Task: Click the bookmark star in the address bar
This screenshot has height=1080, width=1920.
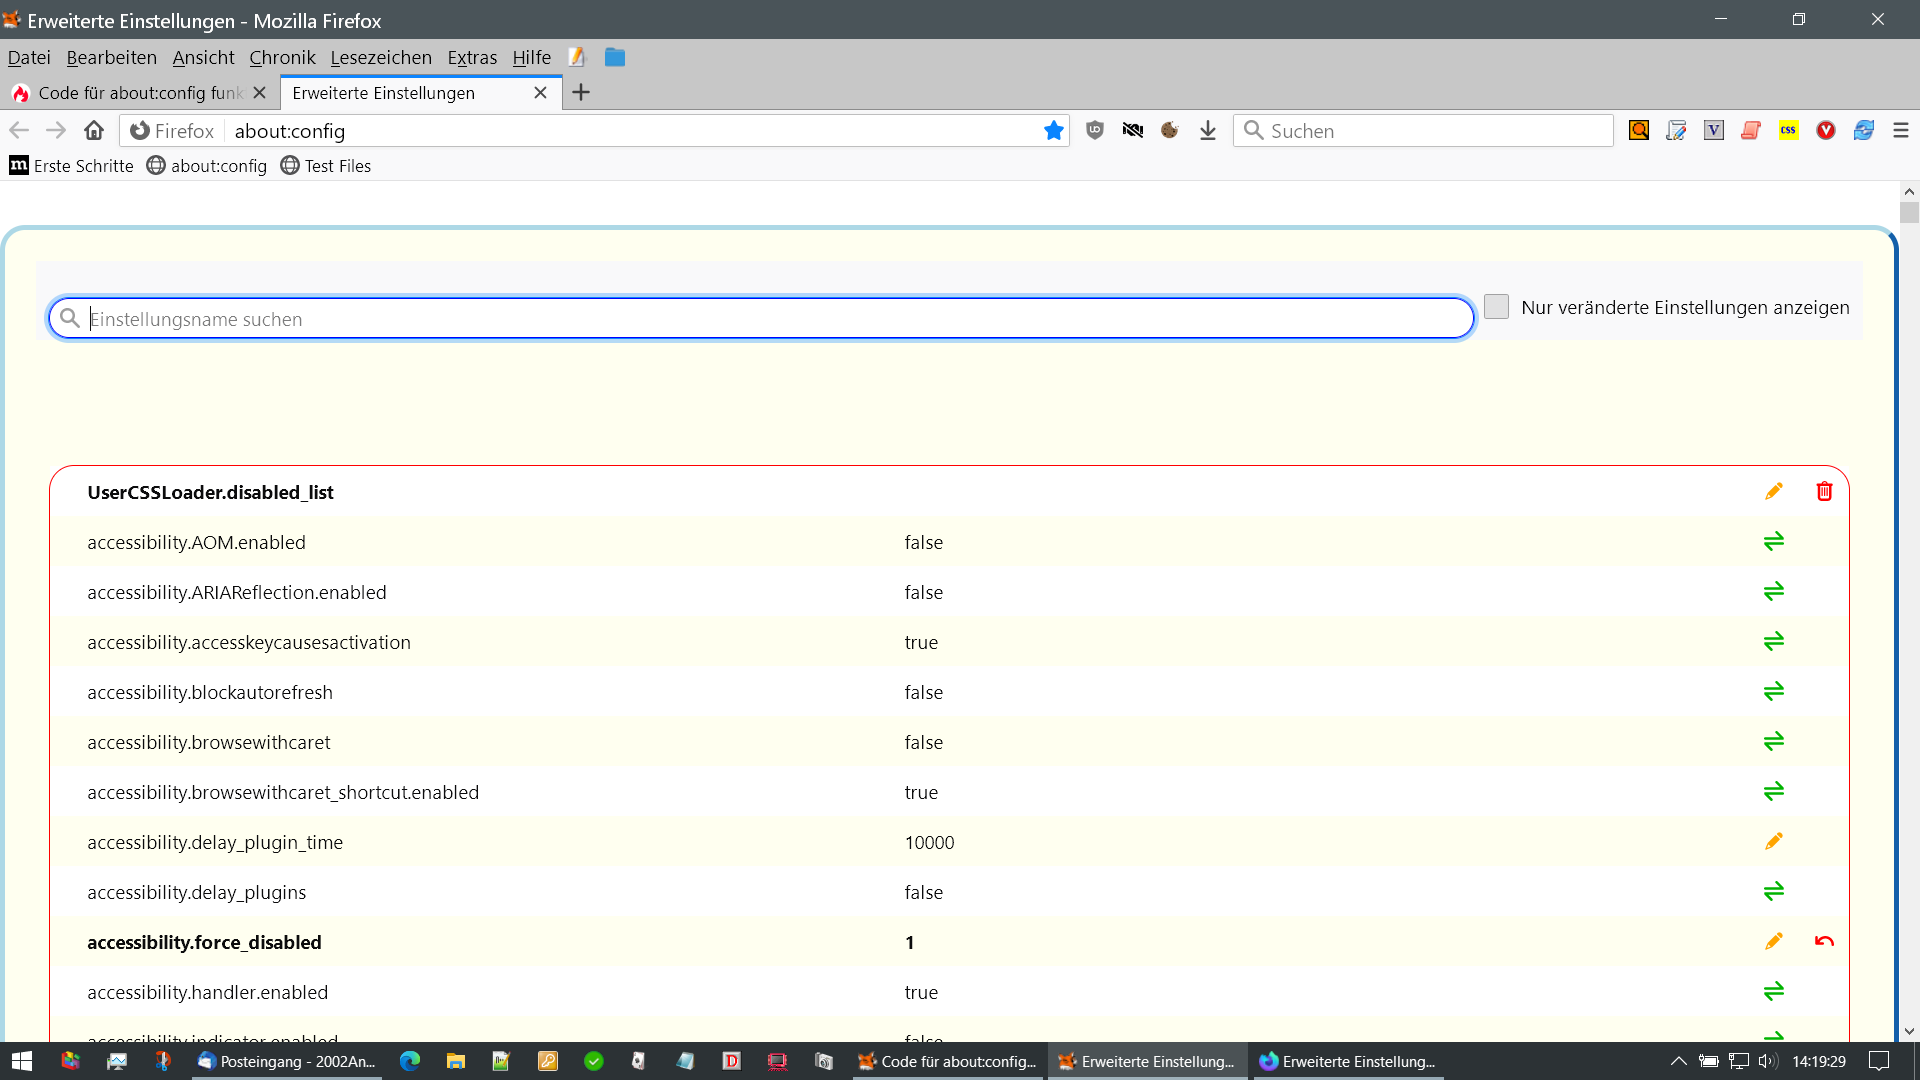Action: (x=1053, y=131)
